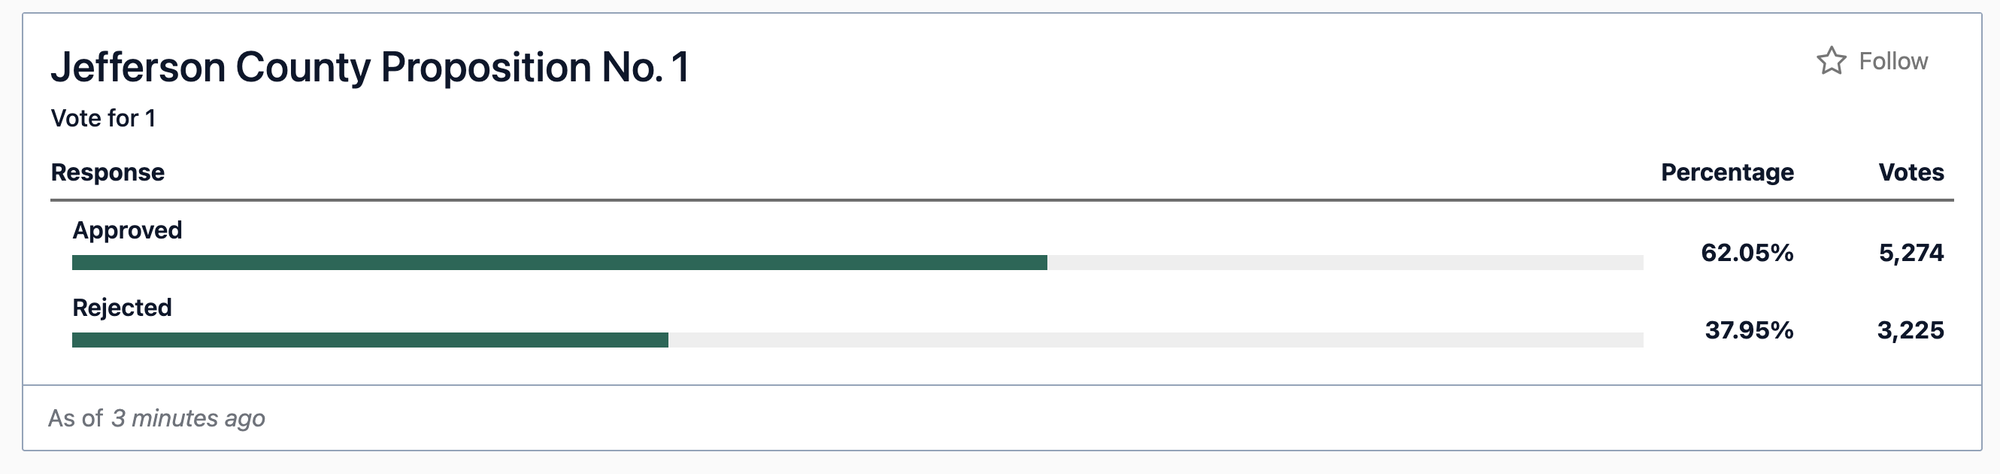Select the Jefferson County Proposition No. 1 title

coord(370,67)
